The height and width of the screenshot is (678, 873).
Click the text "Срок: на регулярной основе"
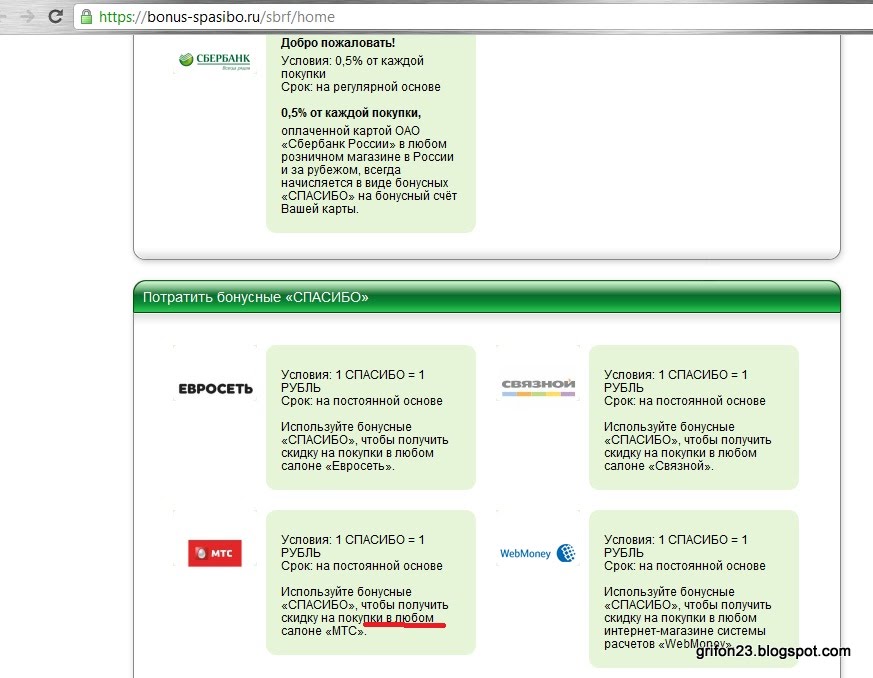360,87
